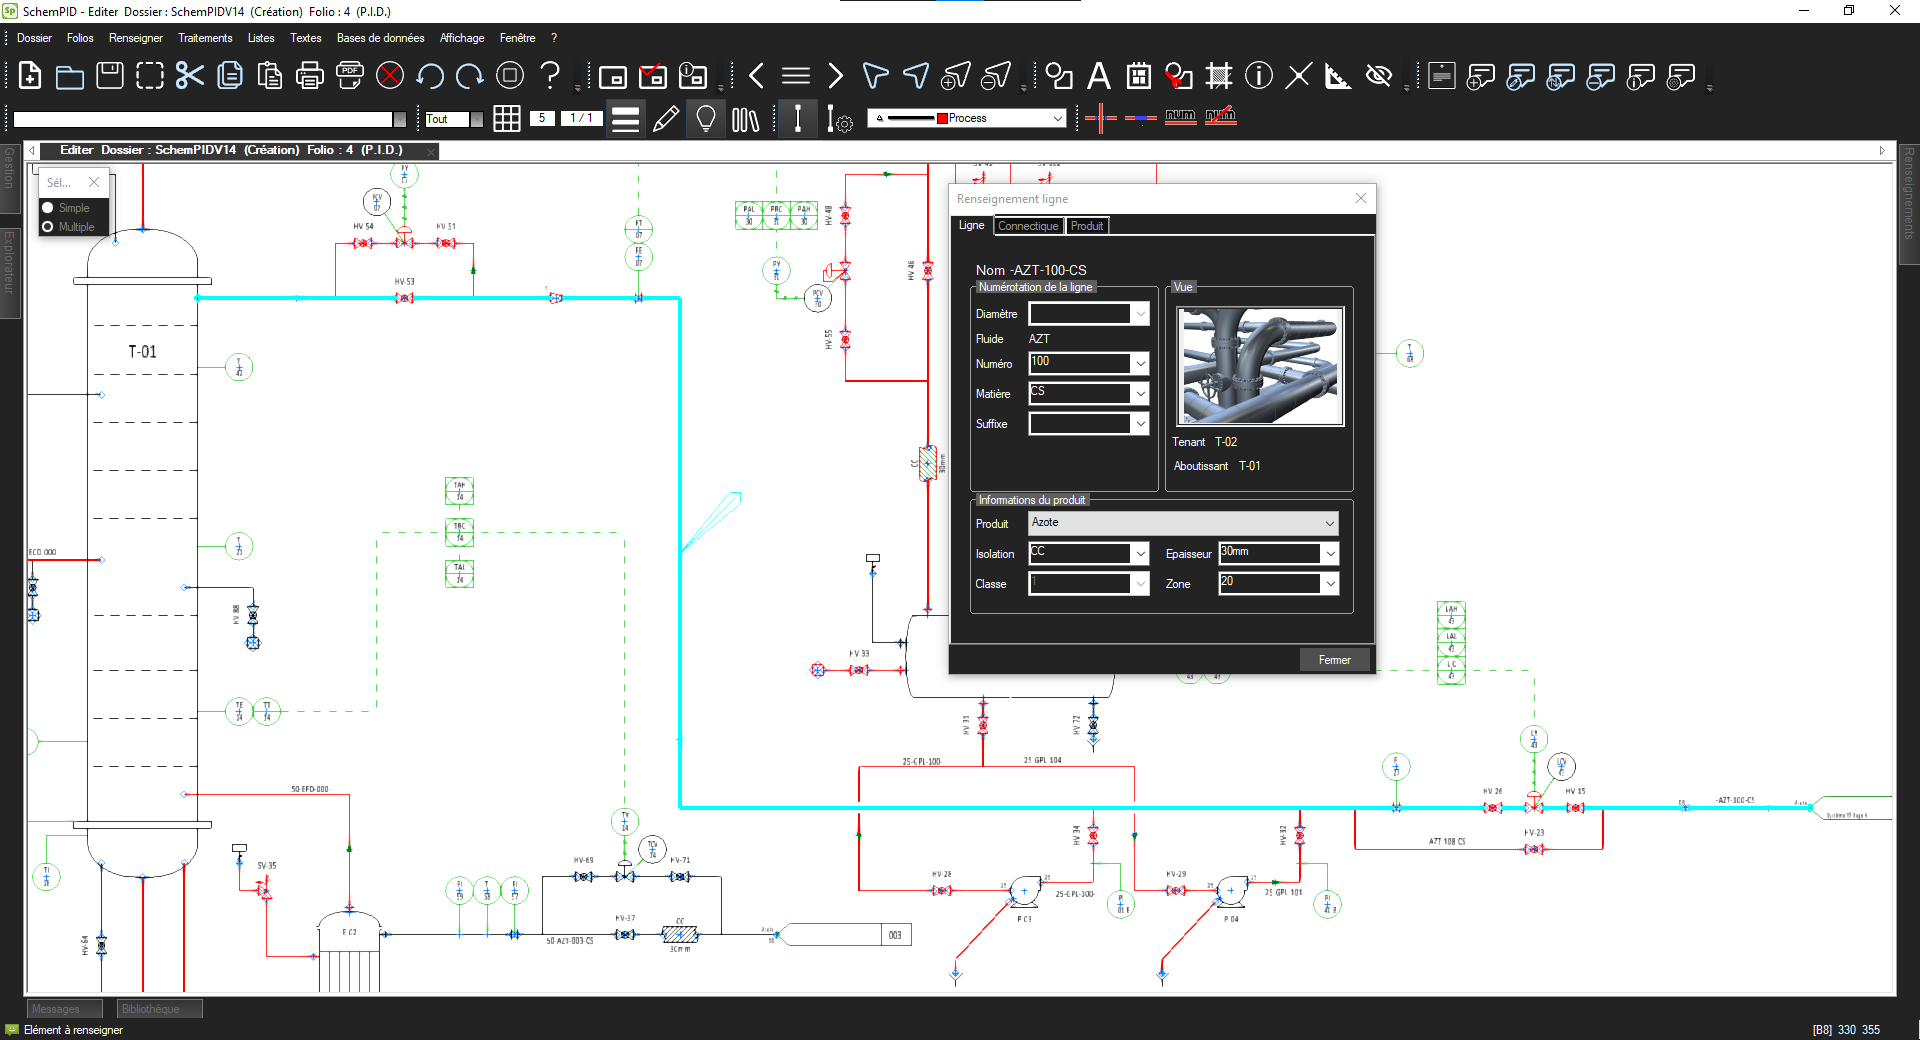This screenshot has height=1040, width=1920.
Task: Undo the last action
Action: pos(430,75)
